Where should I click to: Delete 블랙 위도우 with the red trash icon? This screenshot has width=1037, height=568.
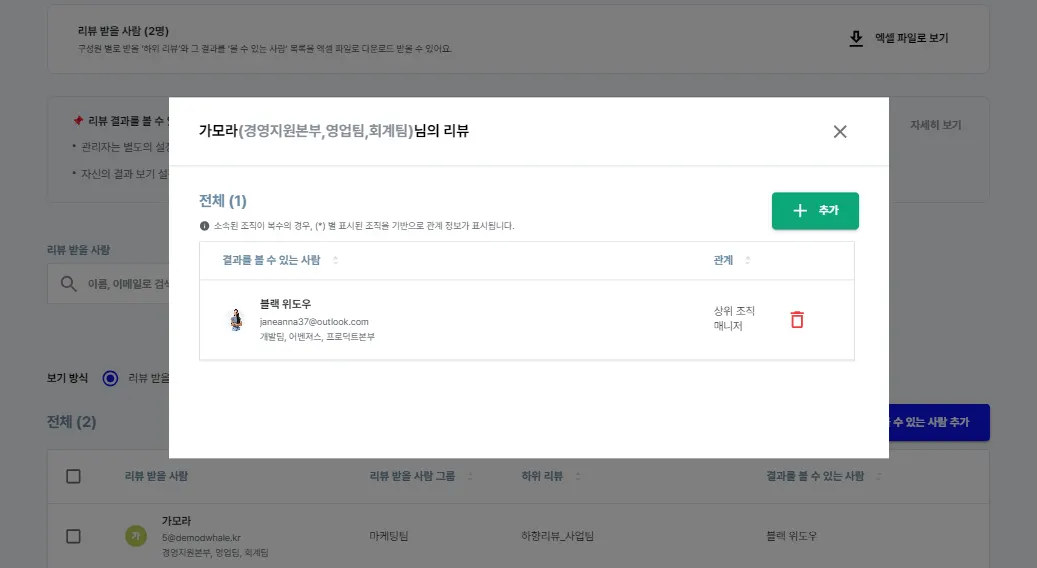point(797,319)
